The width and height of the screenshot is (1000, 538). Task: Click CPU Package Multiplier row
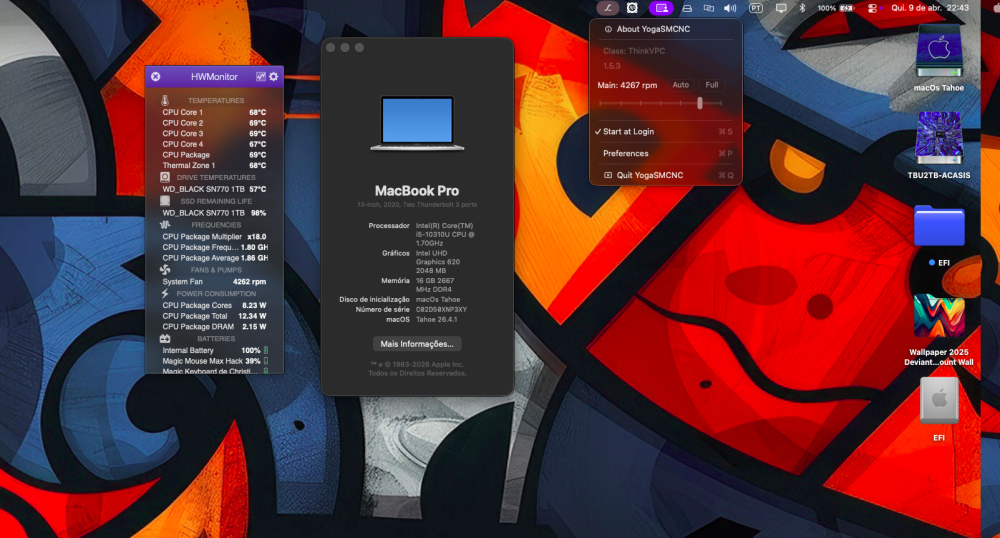click(x=214, y=236)
